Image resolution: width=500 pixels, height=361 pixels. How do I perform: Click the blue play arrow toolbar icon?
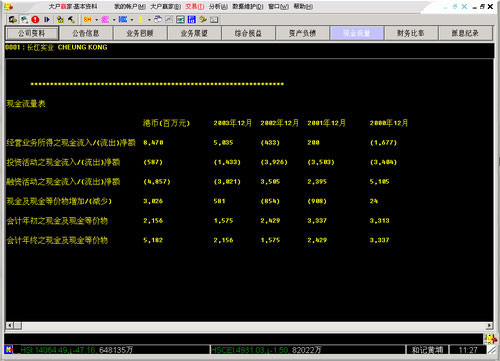click(47, 20)
